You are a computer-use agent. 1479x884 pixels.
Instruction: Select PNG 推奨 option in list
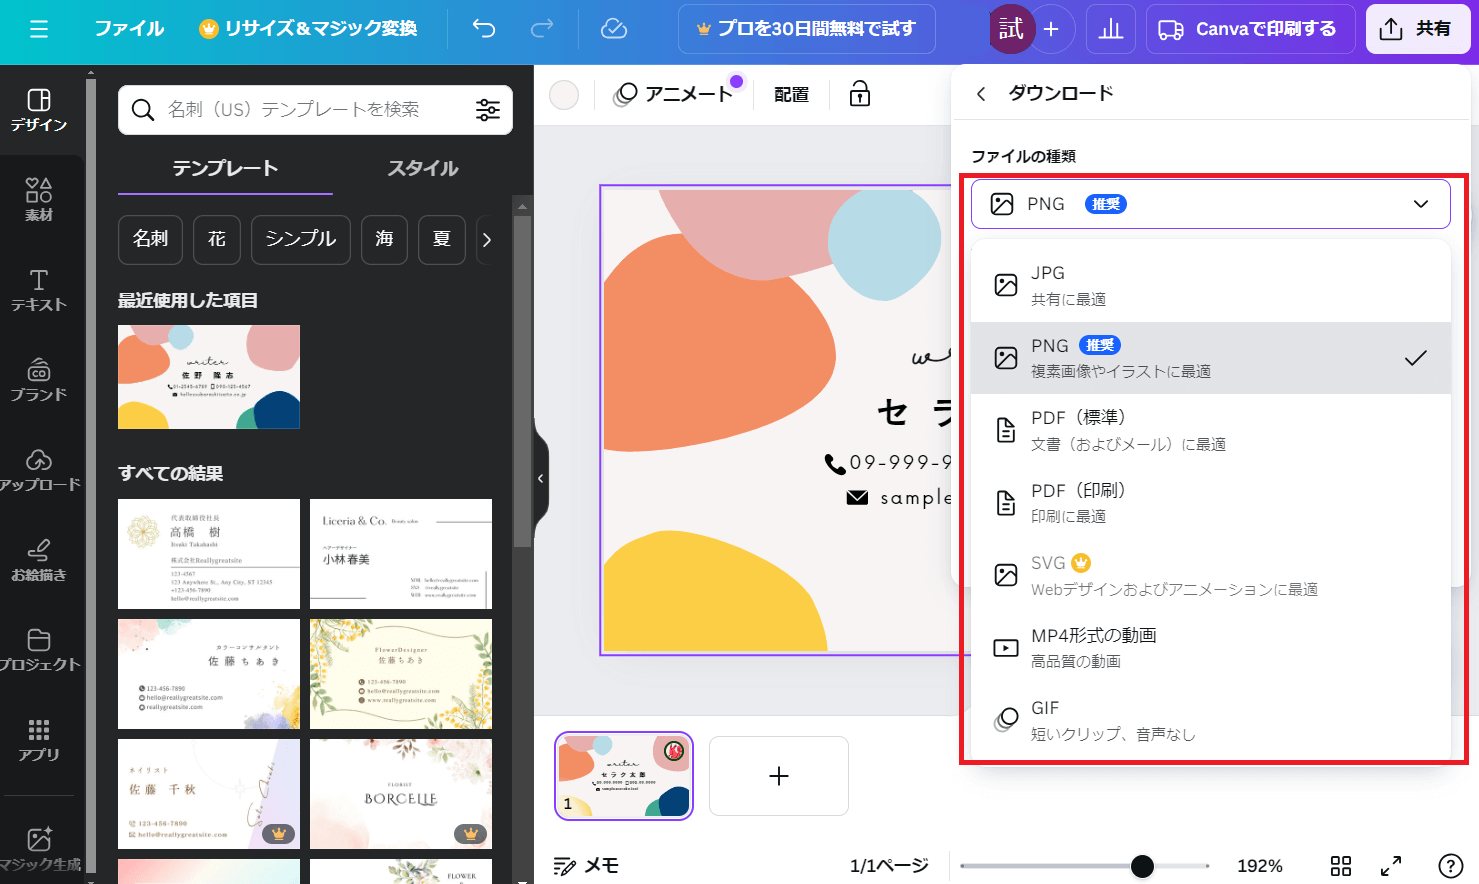[1211, 358]
